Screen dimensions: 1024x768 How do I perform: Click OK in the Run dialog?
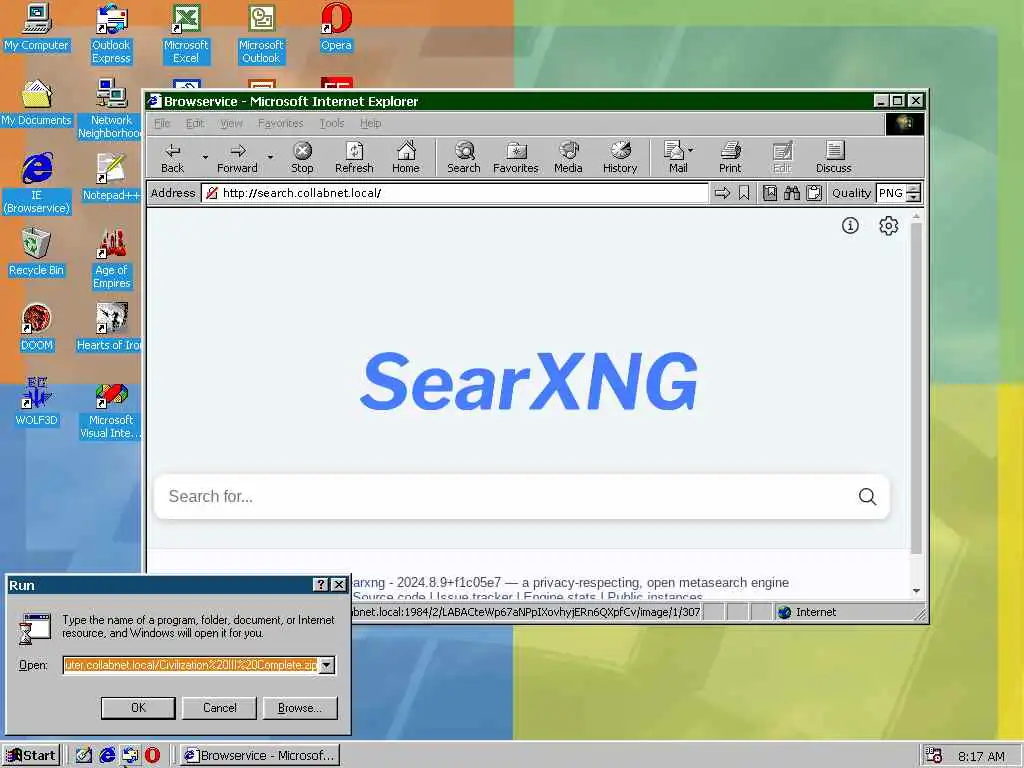(x=138, y=708)
